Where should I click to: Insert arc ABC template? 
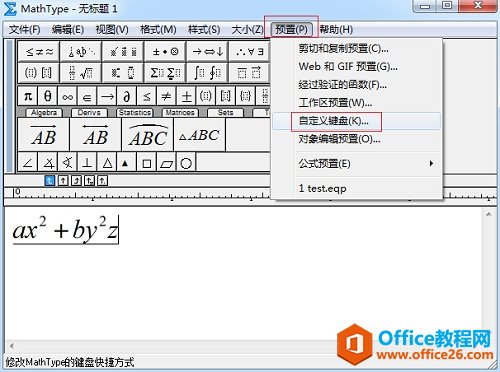point(148,135)
